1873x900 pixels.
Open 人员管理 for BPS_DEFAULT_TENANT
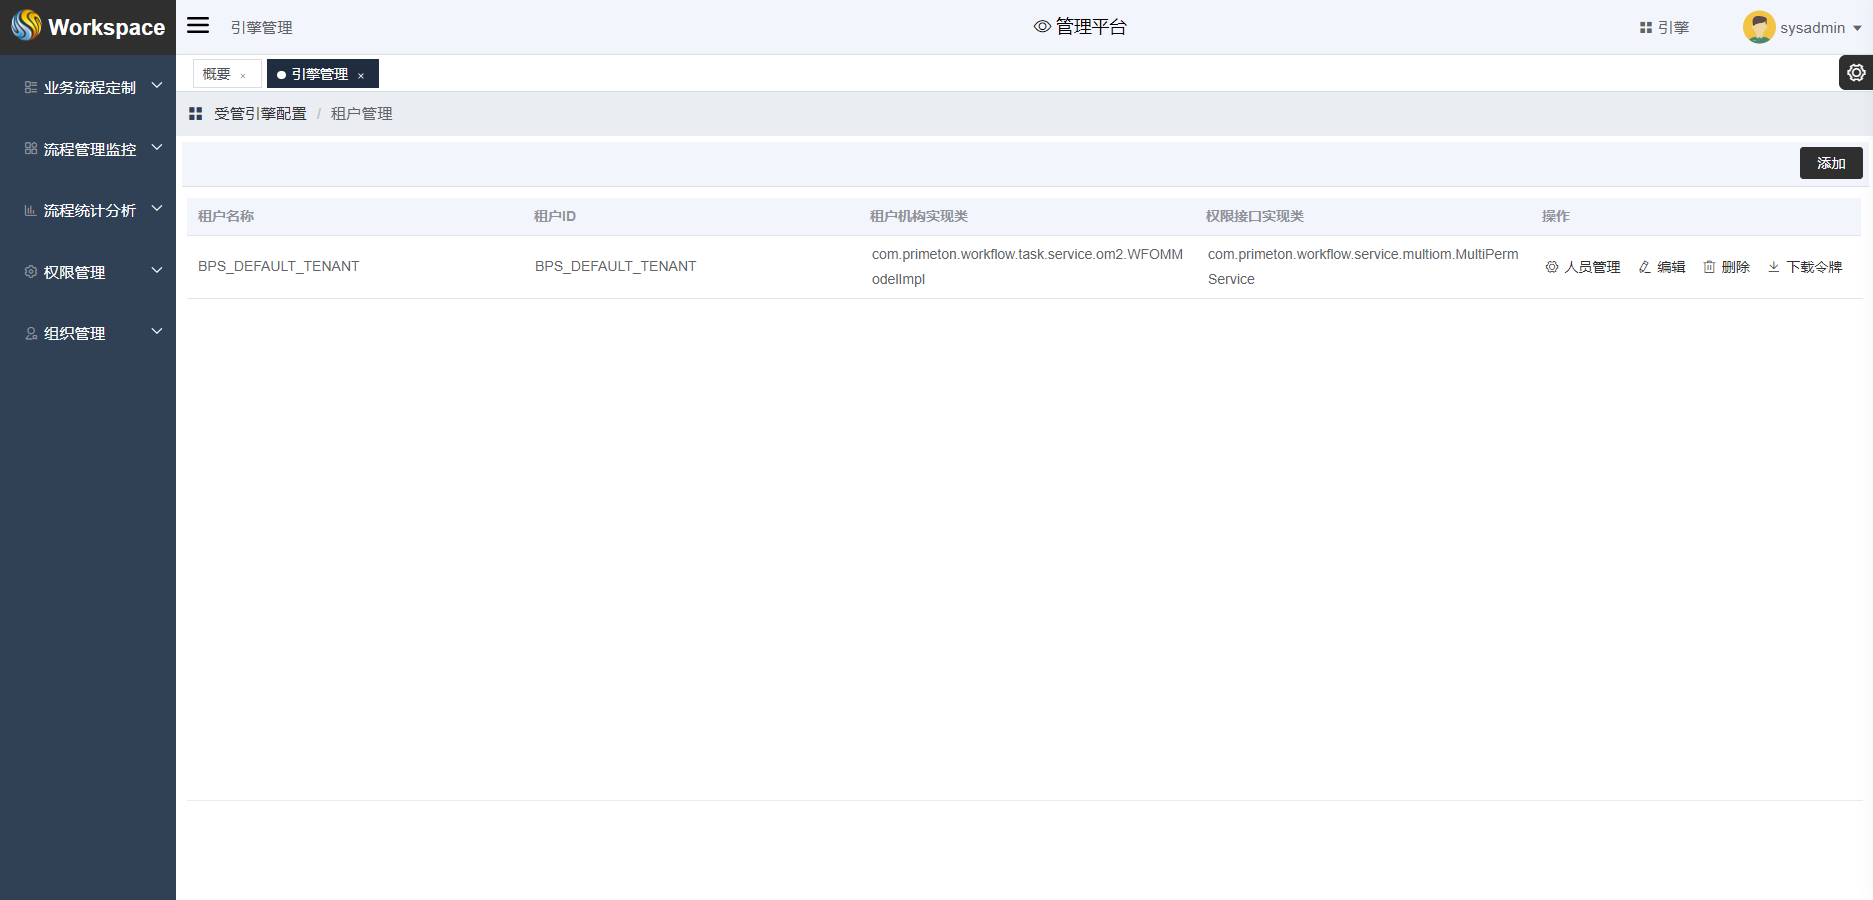1583,267
